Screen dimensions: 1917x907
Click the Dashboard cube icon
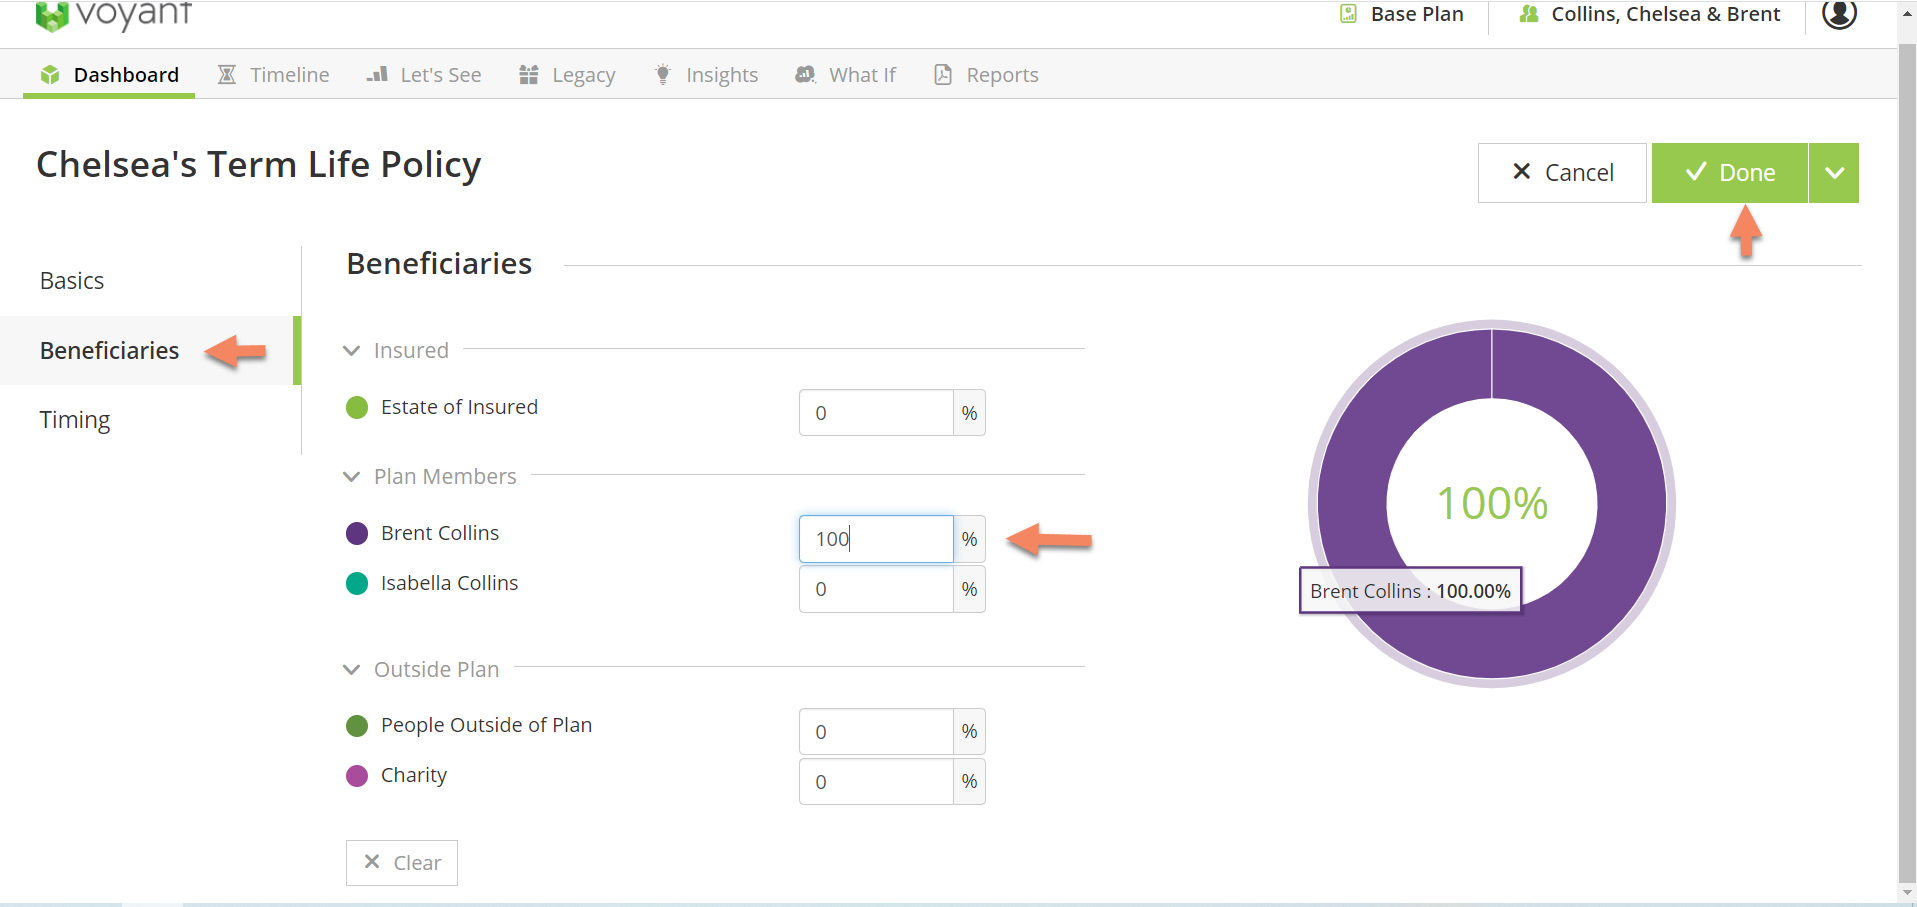(x=50, y=75)
